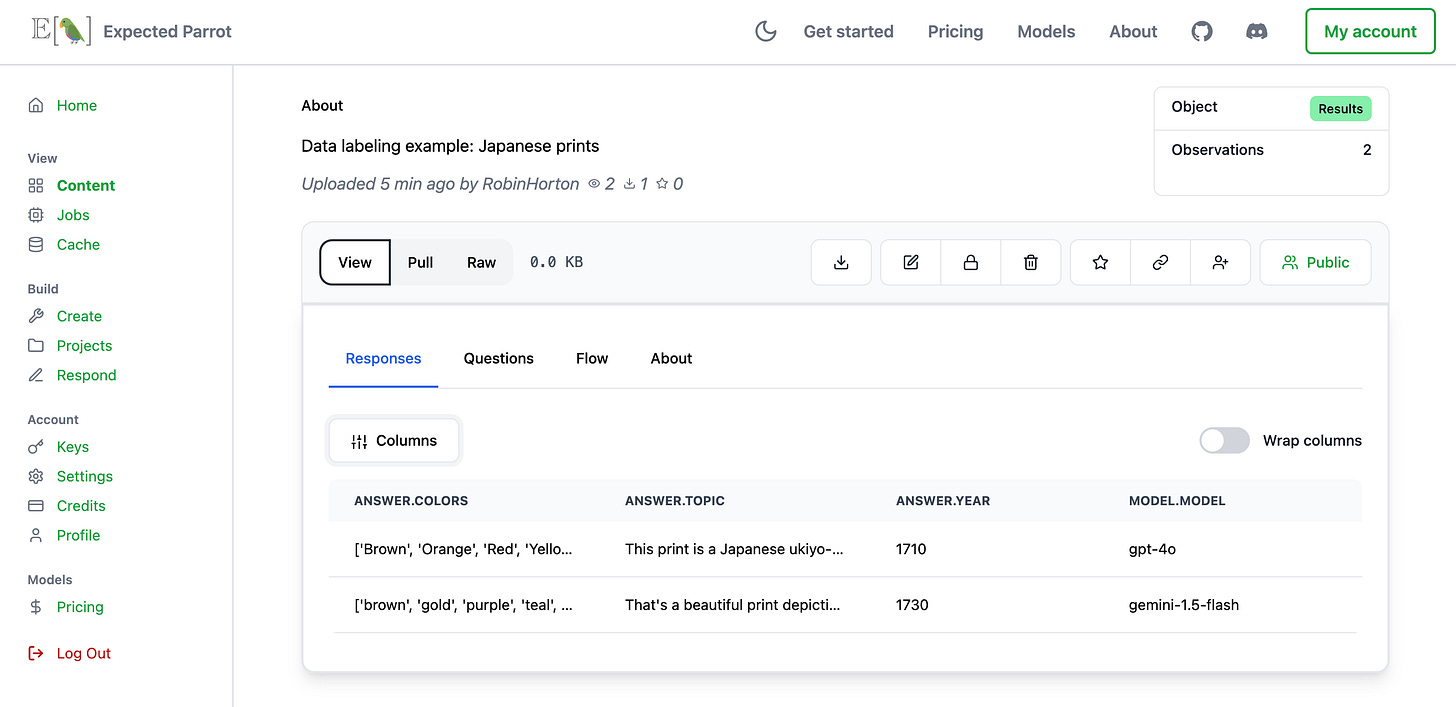Screen dimensions: 1456x707
Task: Click the Projects folder icon
Action: click(x=36, y=345)
